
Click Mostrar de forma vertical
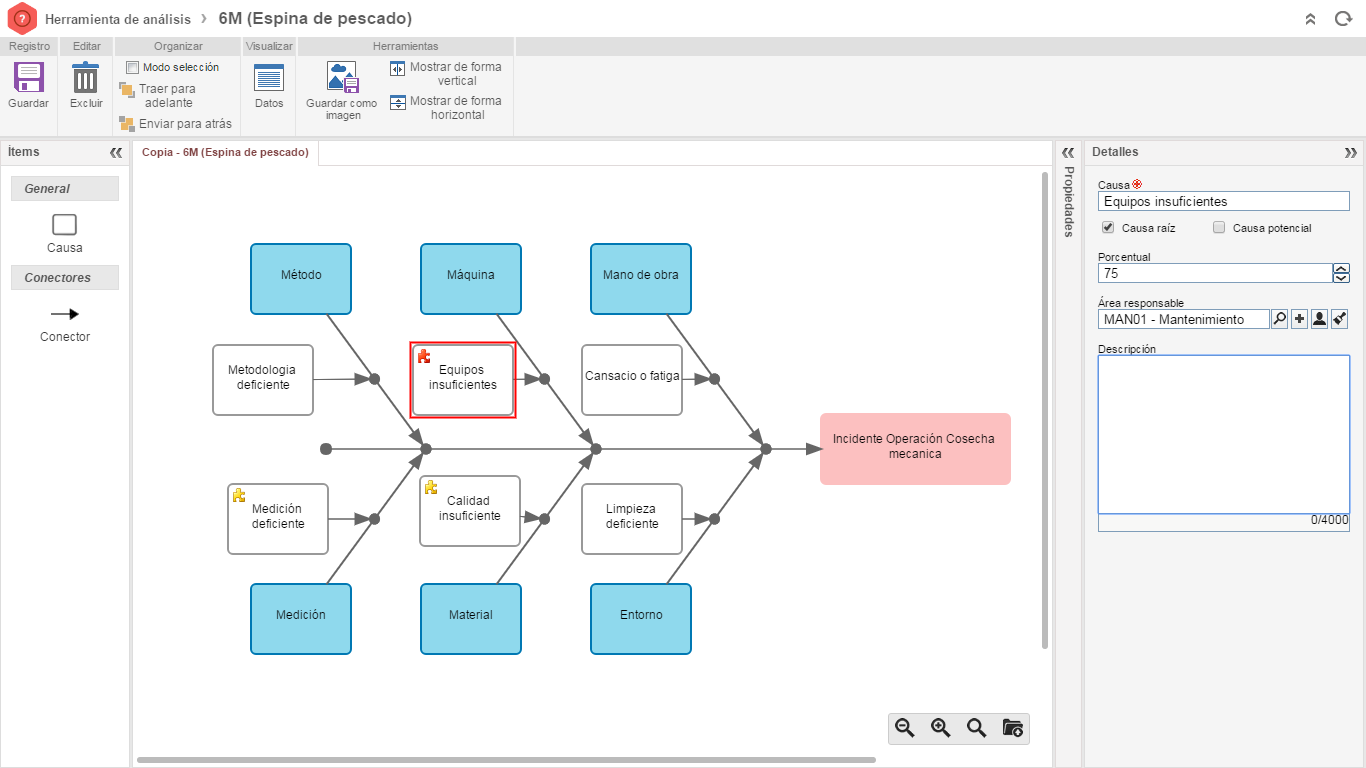pos(446,74)
